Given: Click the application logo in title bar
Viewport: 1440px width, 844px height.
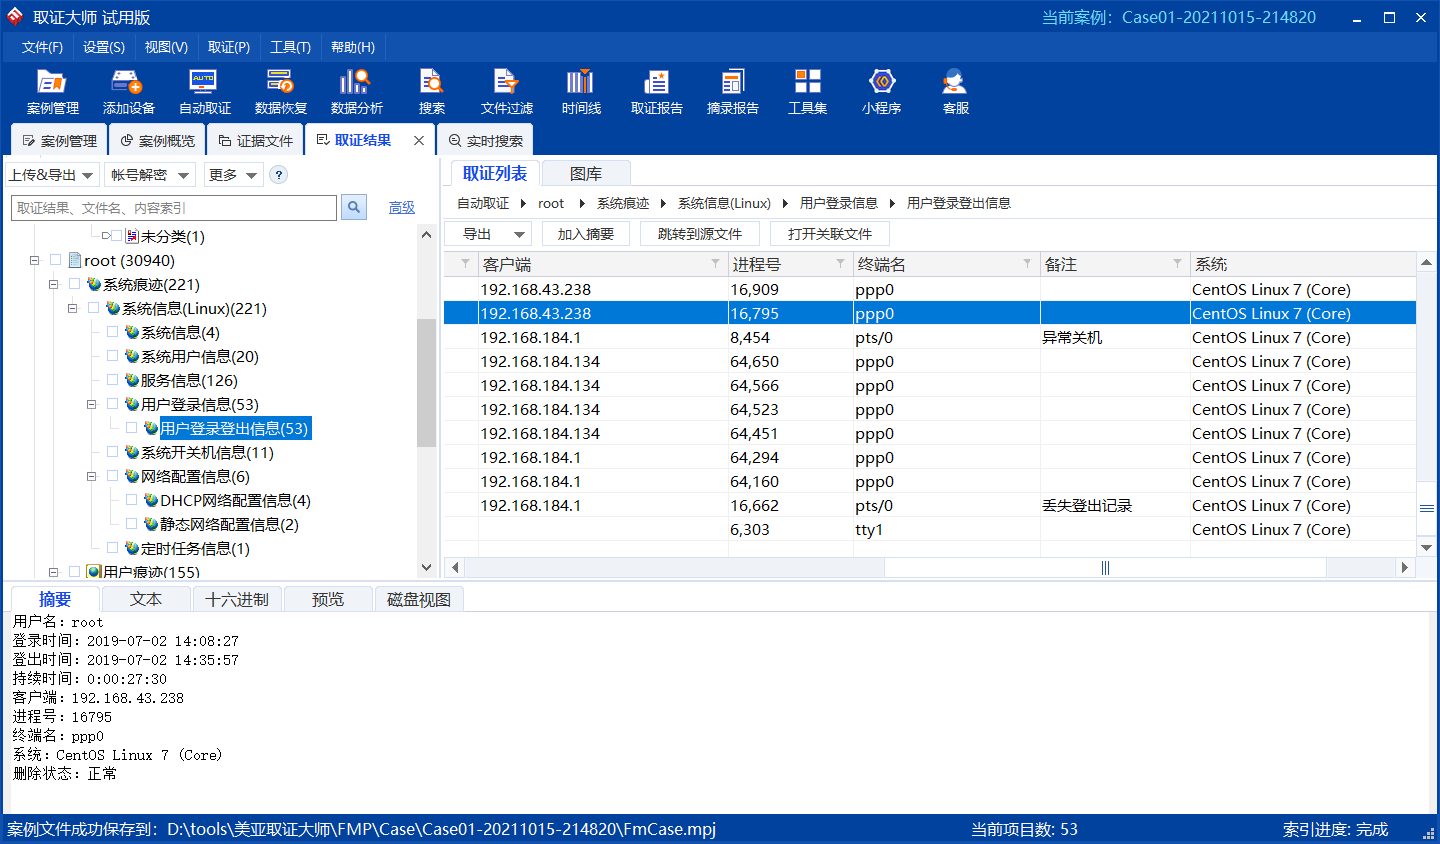Looking at the screenshot, I should [x=15, y=16].
